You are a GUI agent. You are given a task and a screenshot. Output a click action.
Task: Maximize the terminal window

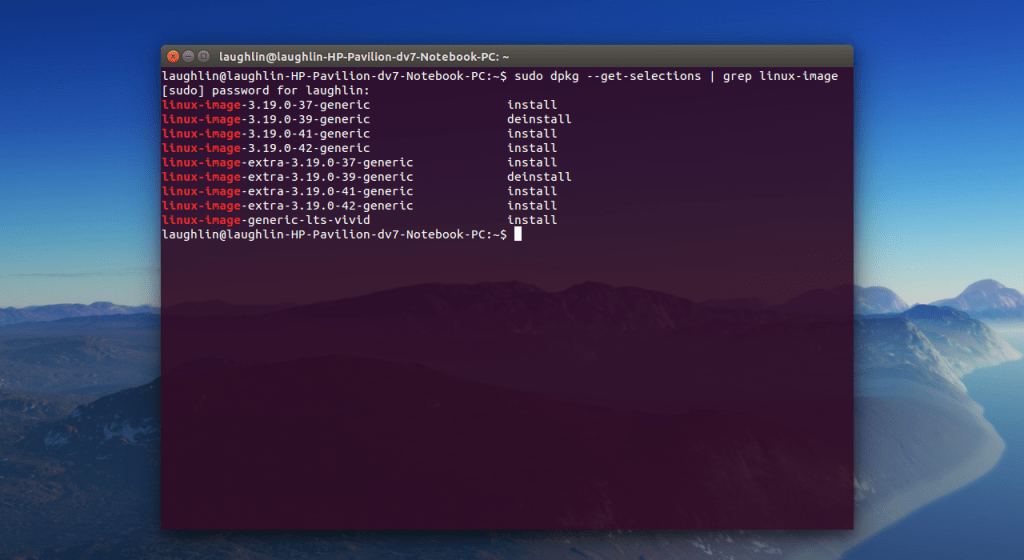[x=203, y=56]
